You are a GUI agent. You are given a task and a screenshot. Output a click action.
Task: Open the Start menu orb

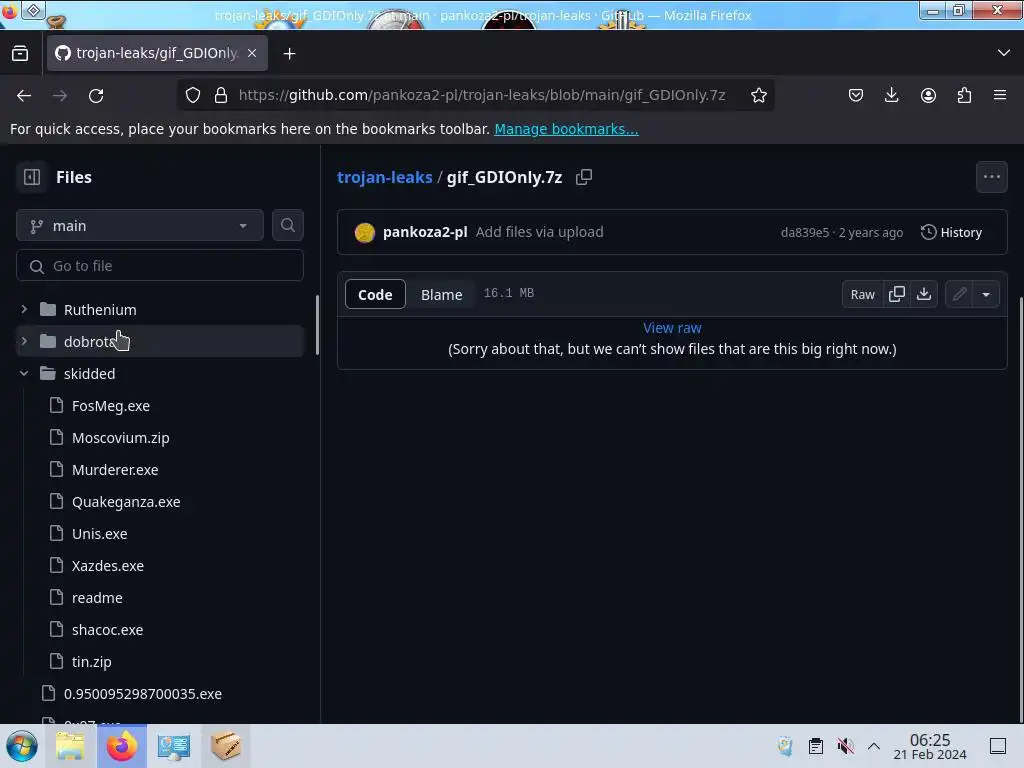(x=22, y=746)
